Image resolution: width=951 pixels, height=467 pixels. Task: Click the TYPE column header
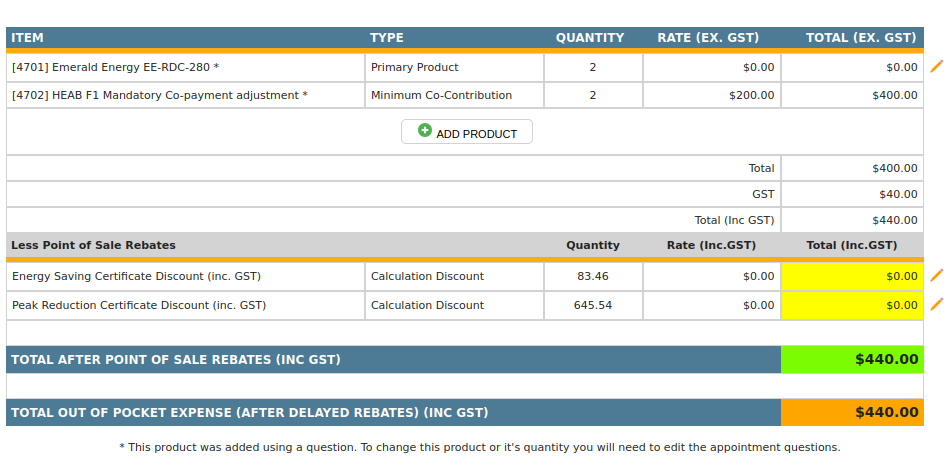click(387, 38)
